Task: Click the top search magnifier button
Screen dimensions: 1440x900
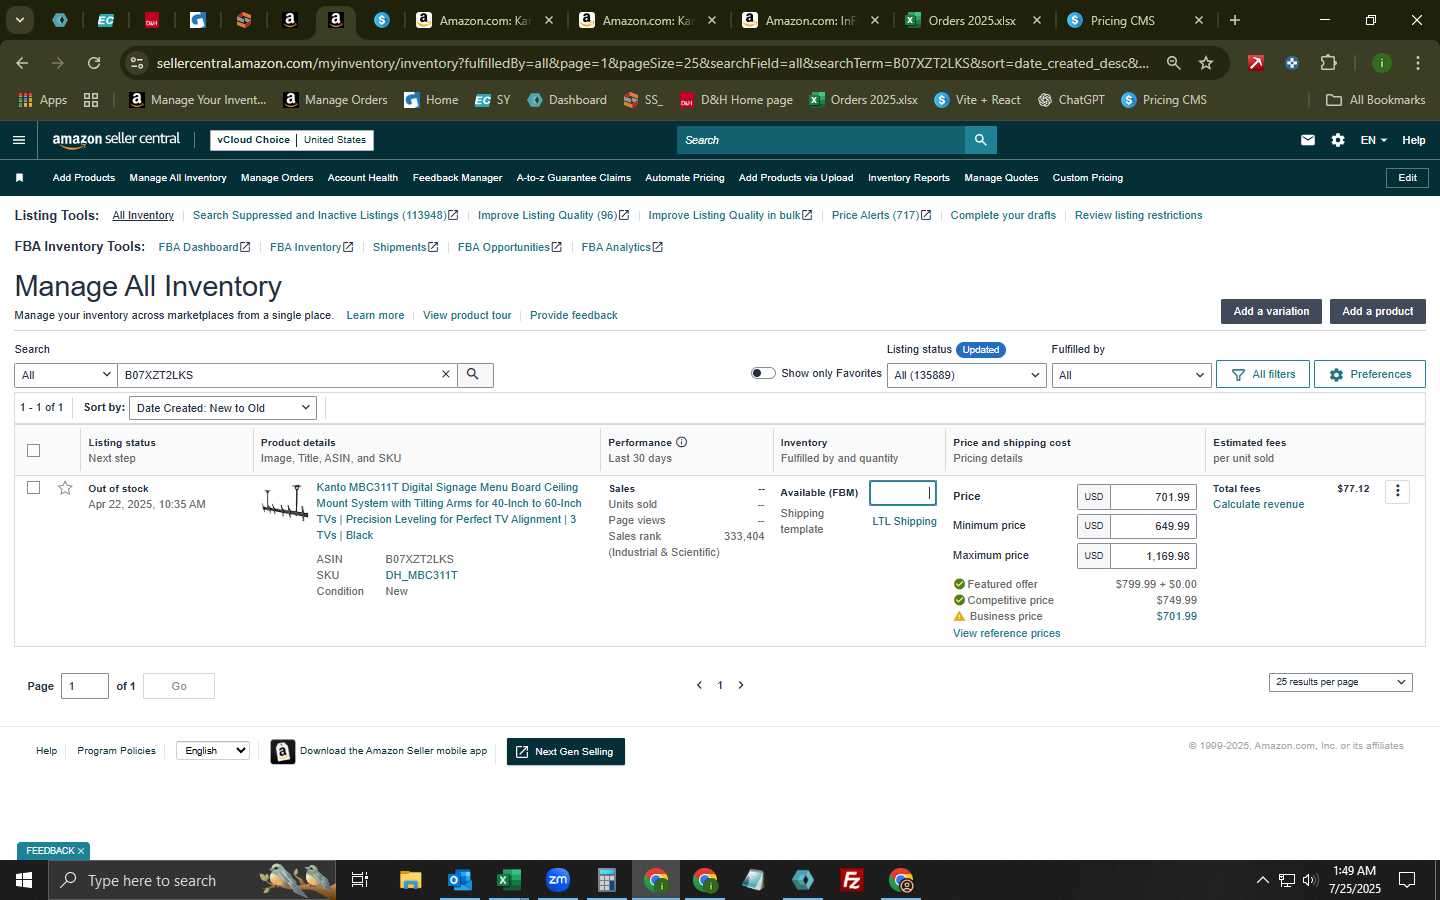Action: pyautogui.click(x=981, y=140)
